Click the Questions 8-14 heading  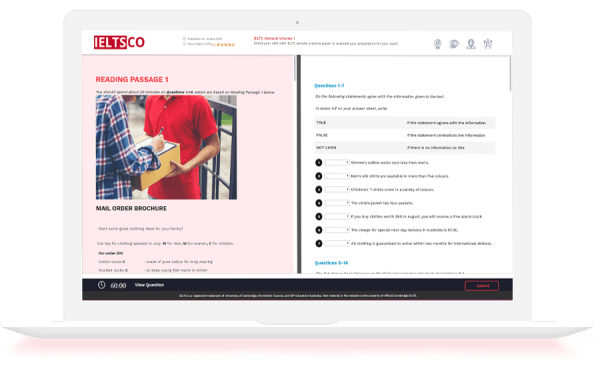331,263
